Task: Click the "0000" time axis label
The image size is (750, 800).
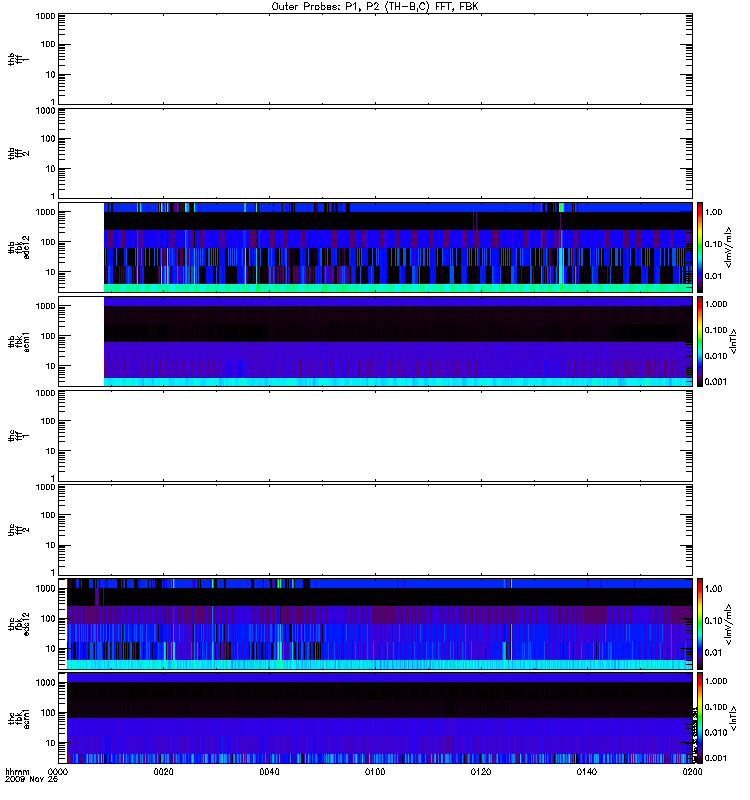Action: click(x=58, y=772)
